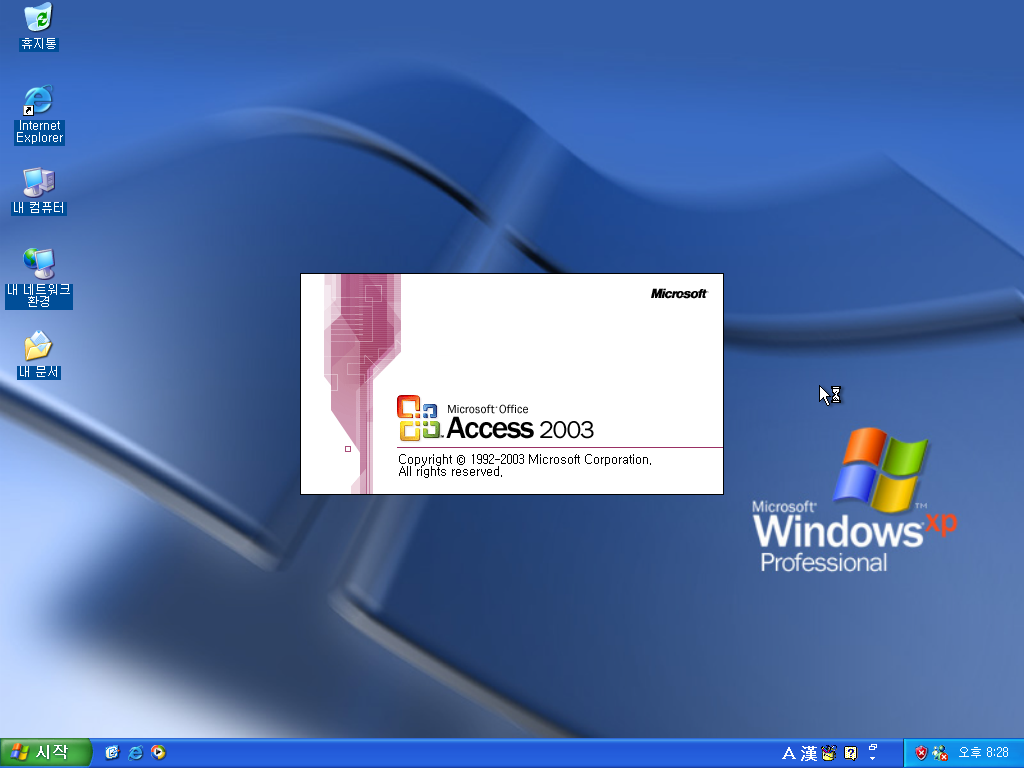Click the Microsoft wordmark on the splash screen
This screenshot has height=768, width=1024.
click(679, 294)
